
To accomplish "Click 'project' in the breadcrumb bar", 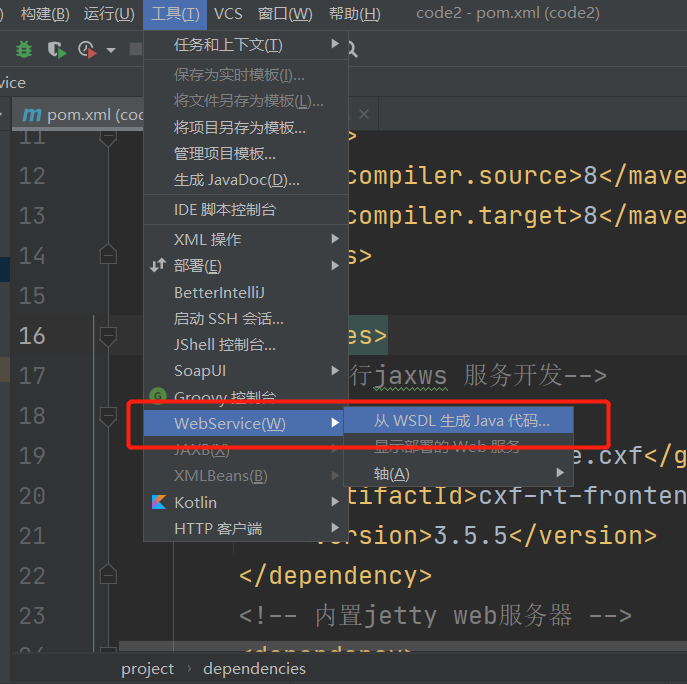I will coord(147,669).
